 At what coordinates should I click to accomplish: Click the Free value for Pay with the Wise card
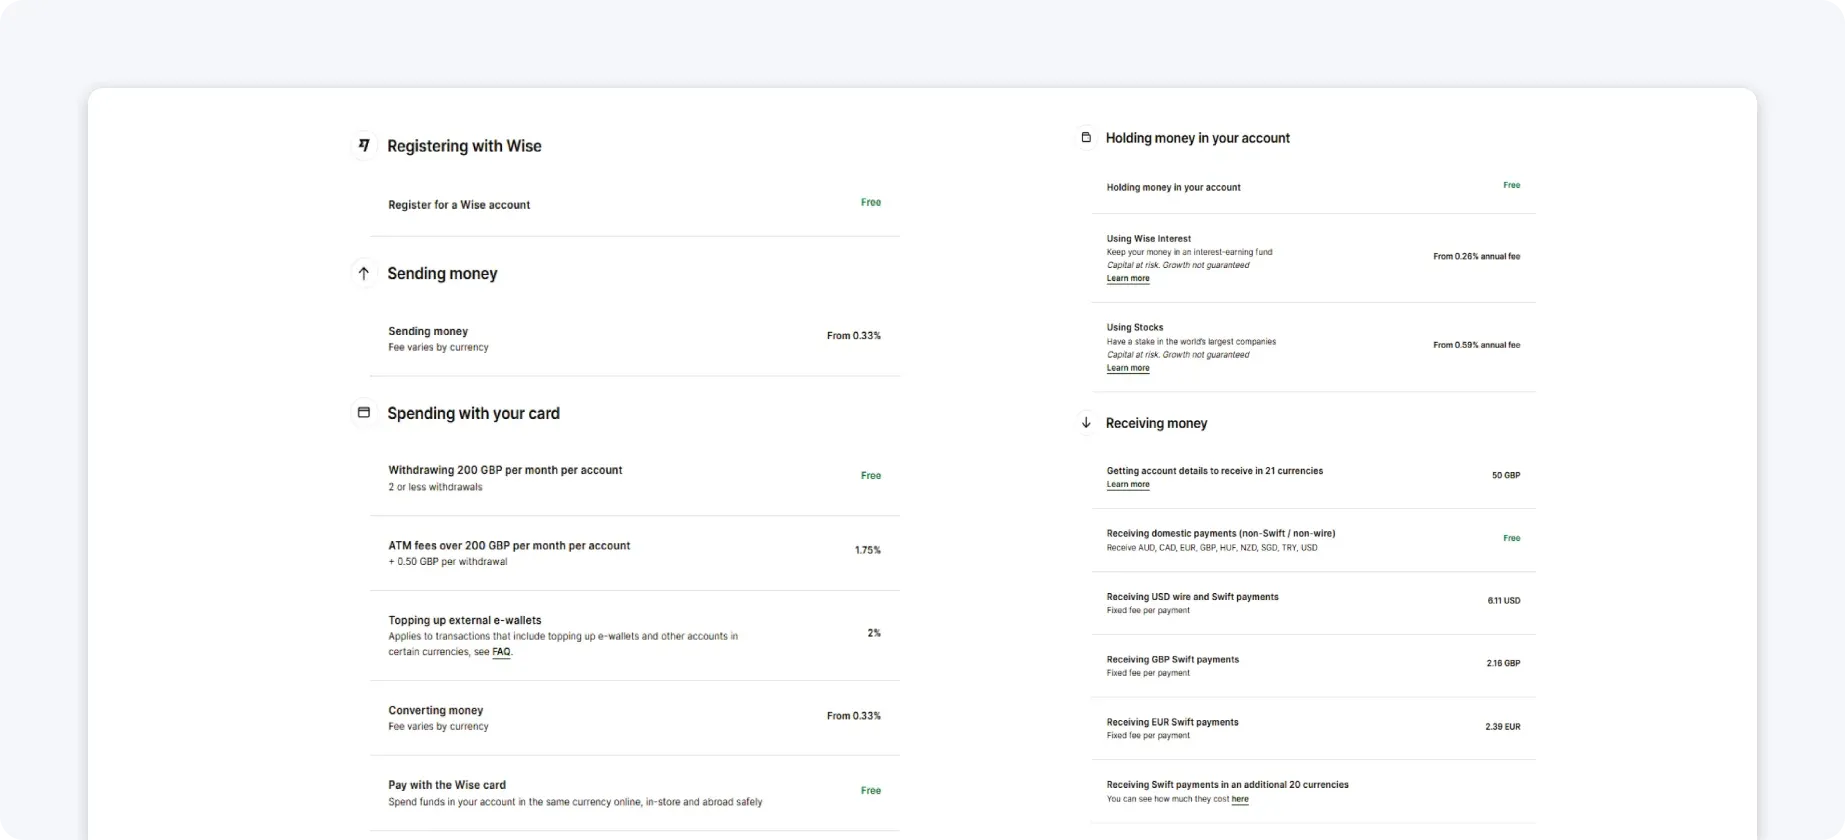coord(871,791)
